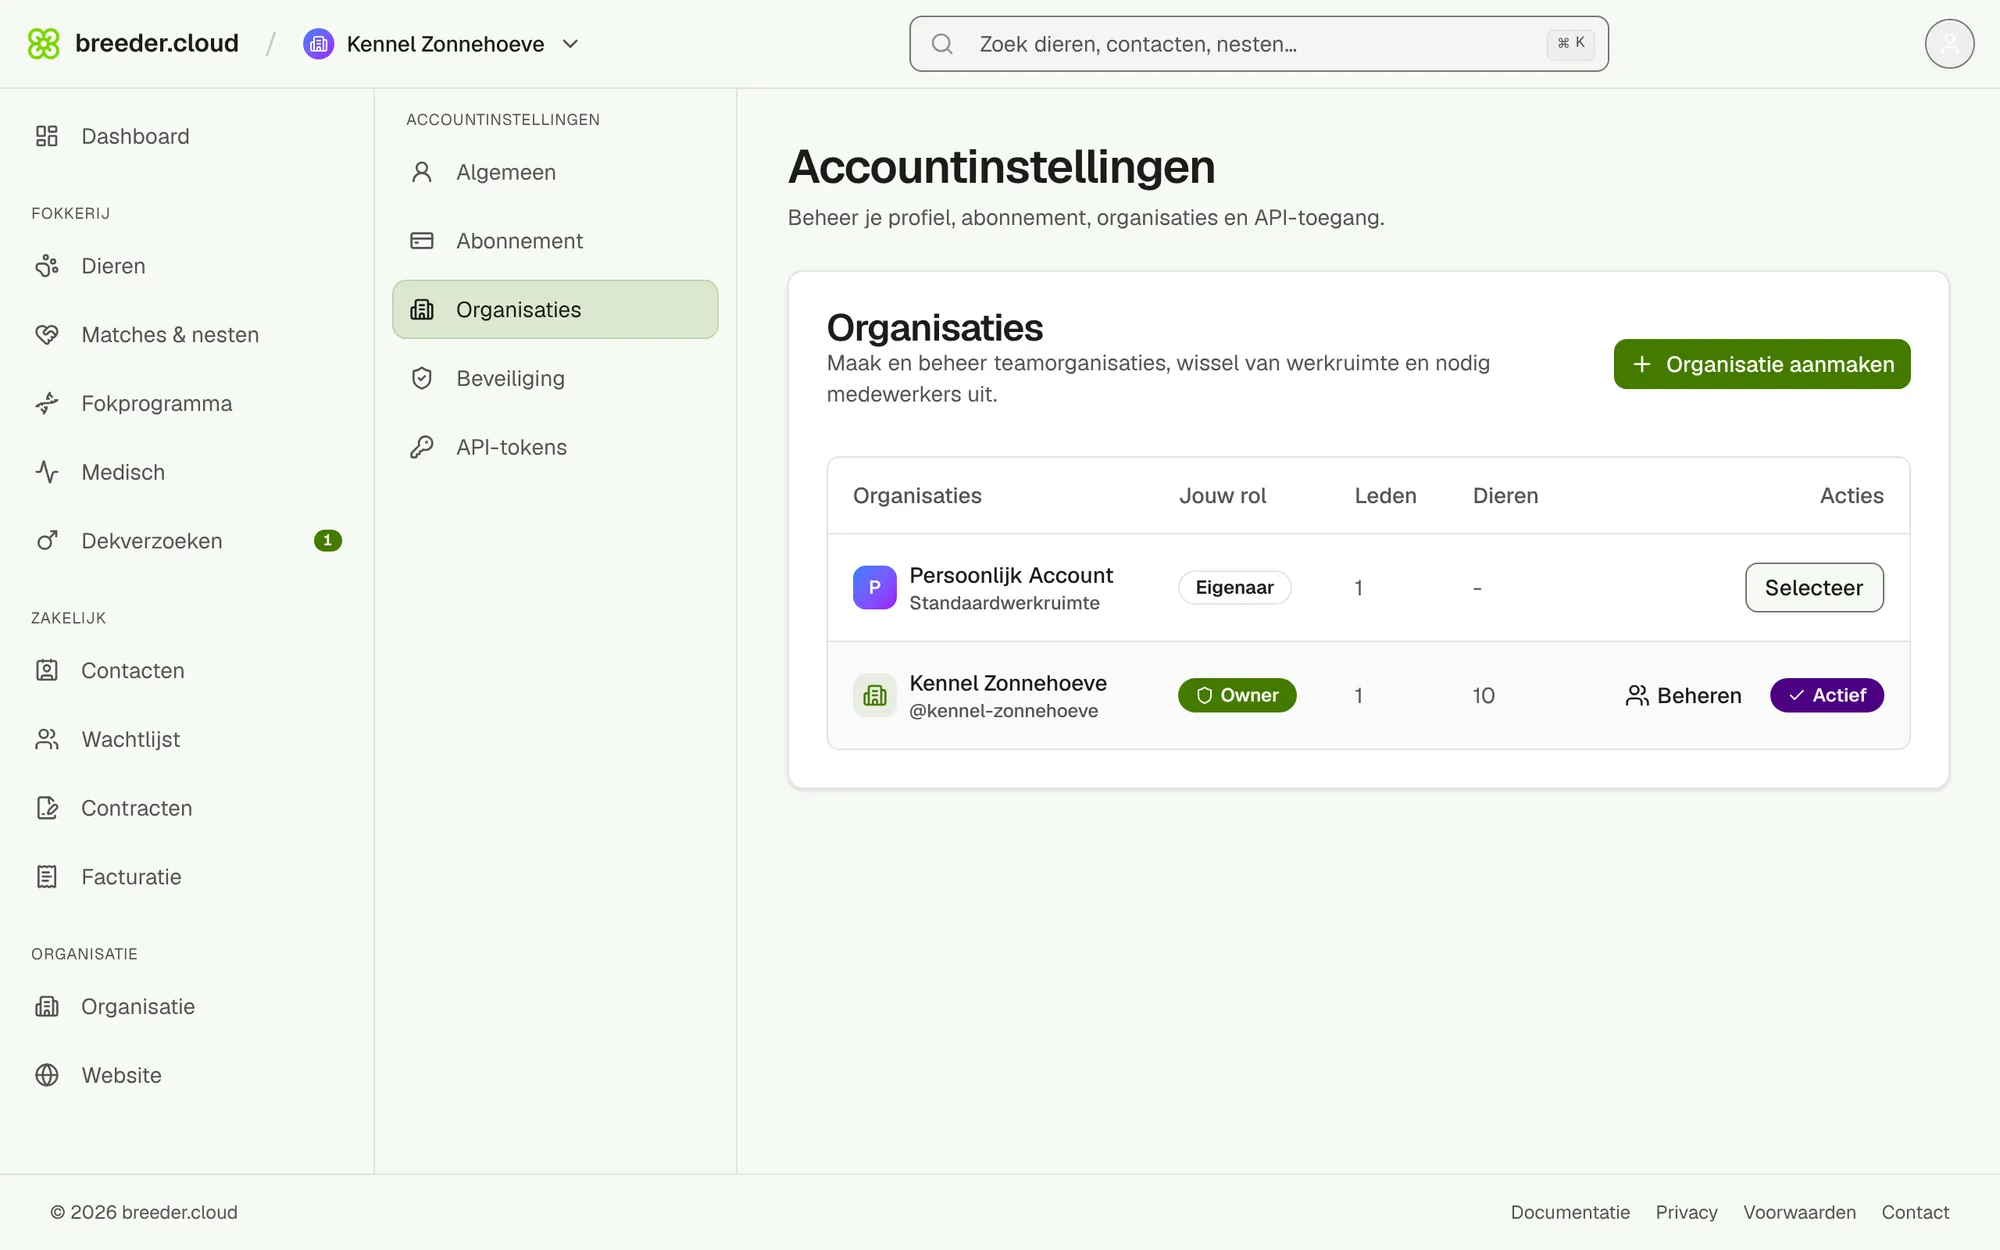Expand the Kennel Zonnehoeve workspace switcher chevron
The width and height of the screenshot is (2000, 1250).
click(x=571, y=44)
